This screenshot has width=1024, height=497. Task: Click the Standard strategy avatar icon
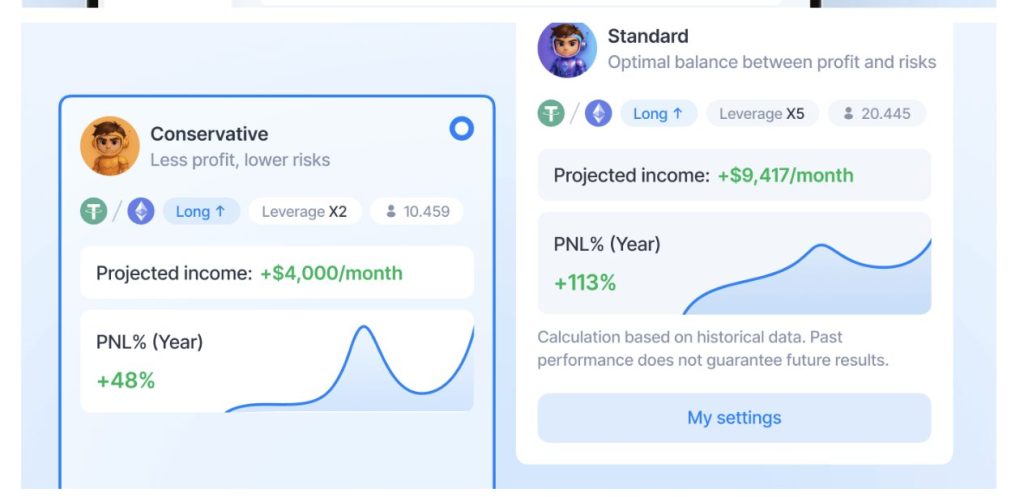(567, 48)
